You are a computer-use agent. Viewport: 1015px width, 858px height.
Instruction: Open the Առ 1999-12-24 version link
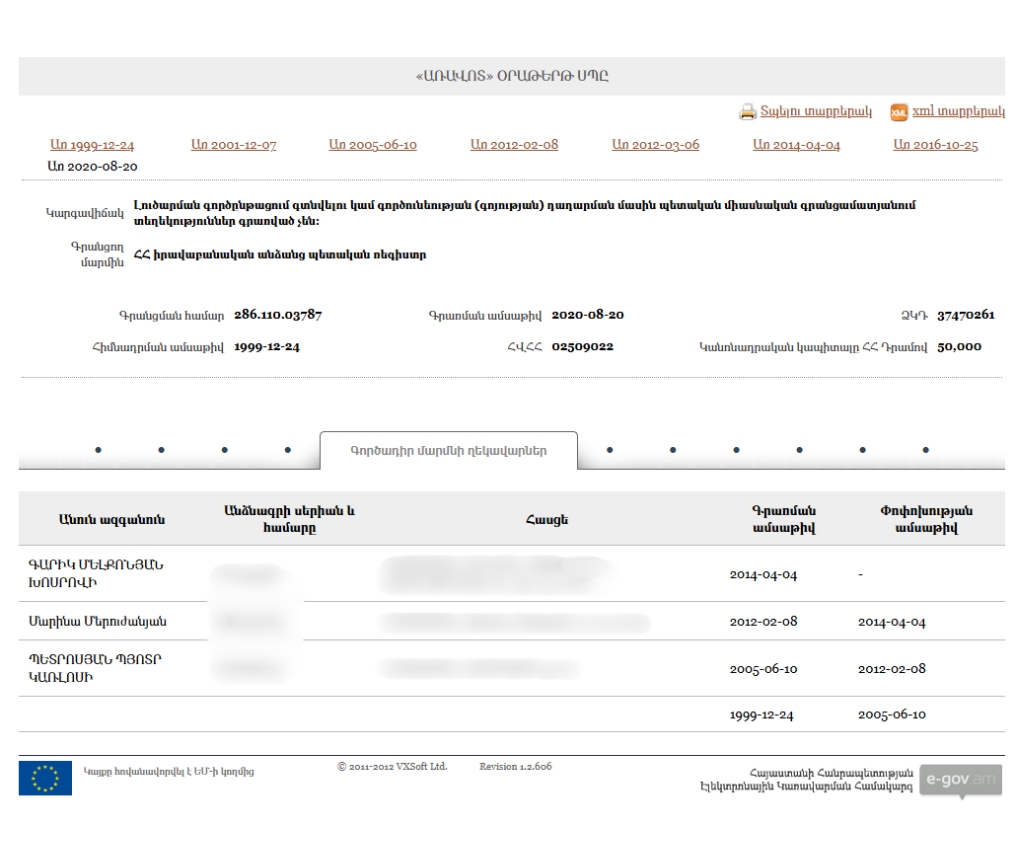tap(91, 145)
